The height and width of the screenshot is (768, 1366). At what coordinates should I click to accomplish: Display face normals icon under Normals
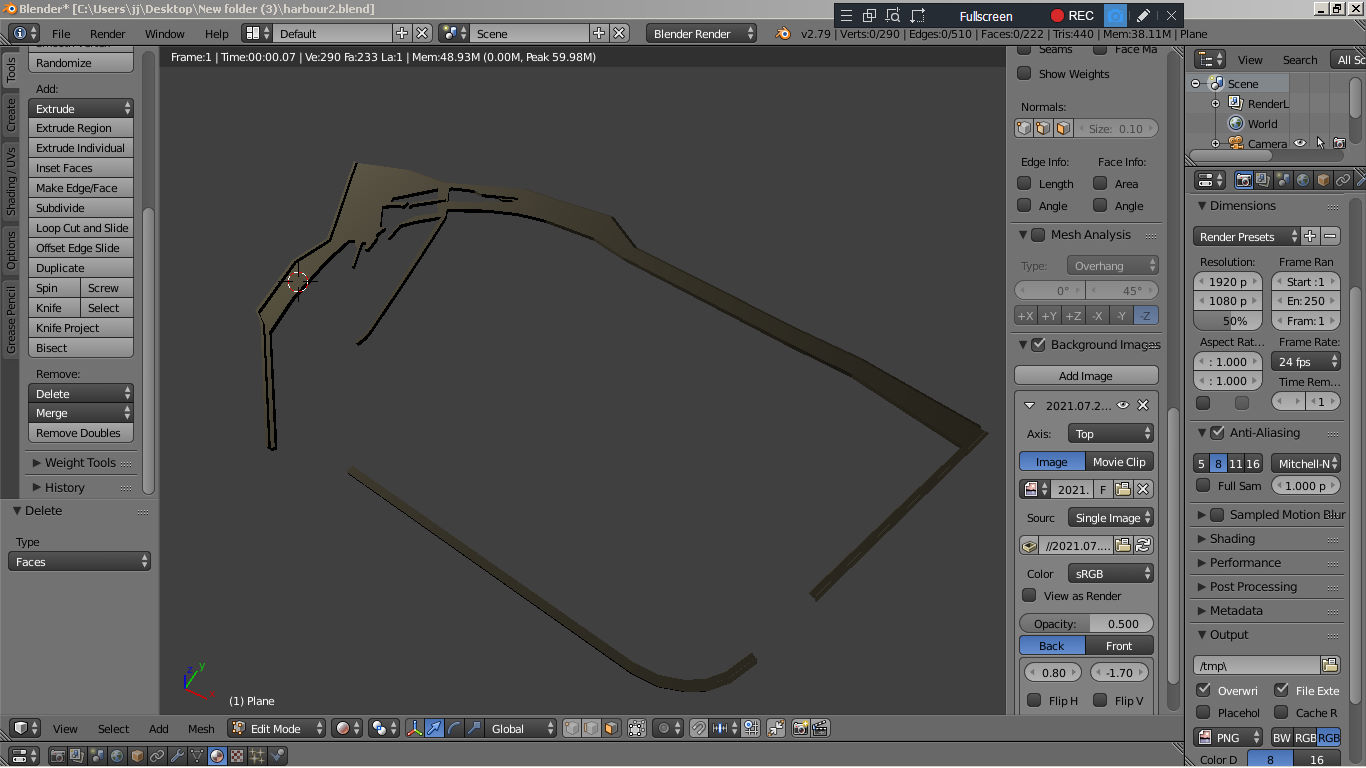coord(1063,128)
